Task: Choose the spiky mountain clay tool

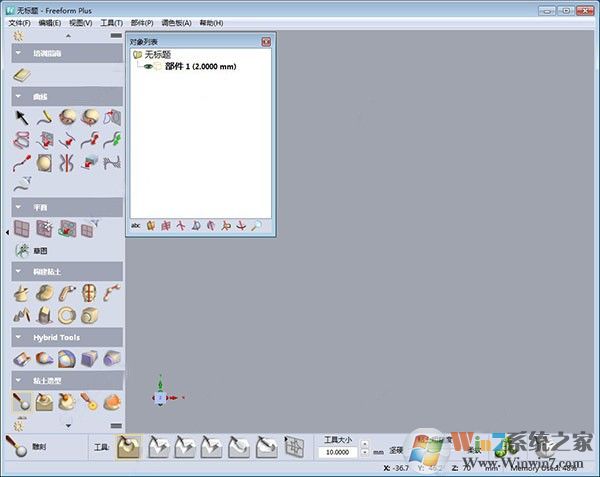Action: click(x=22, y=316)
